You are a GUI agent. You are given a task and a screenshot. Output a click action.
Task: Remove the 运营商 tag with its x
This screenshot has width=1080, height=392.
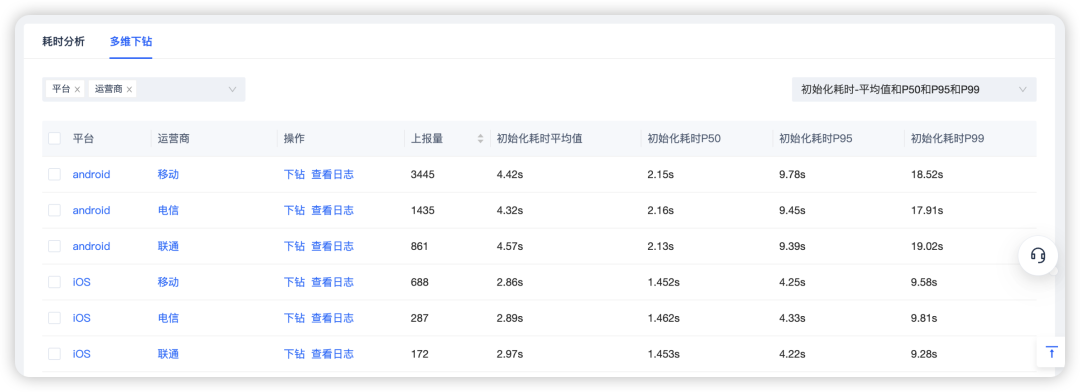pos(129,90)
